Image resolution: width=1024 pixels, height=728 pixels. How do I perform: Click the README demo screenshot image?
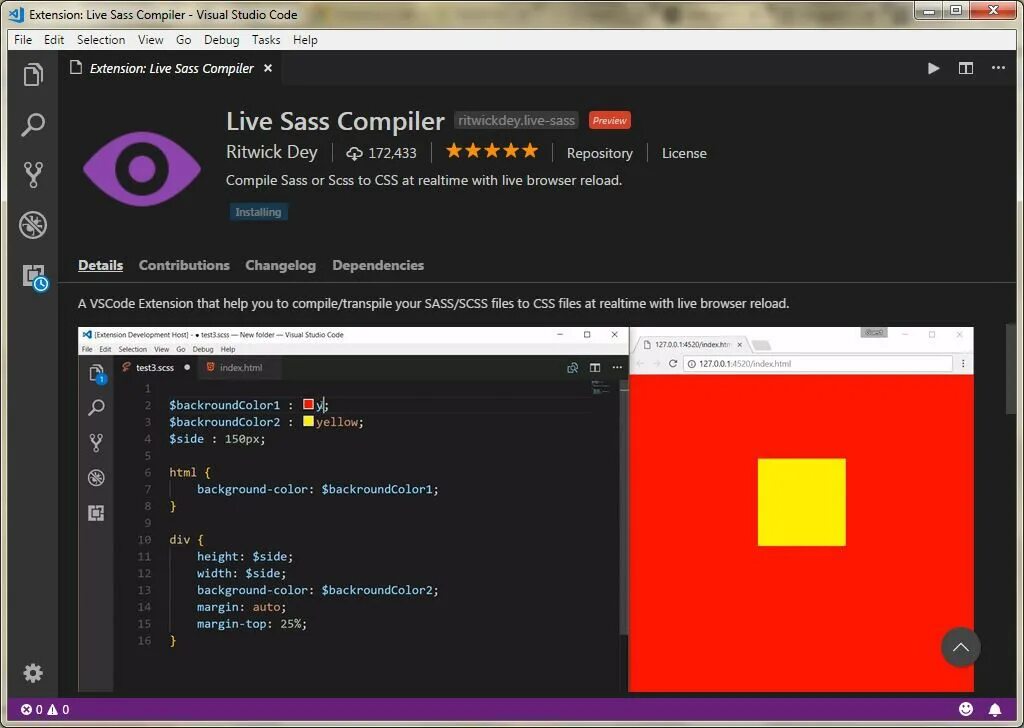coord(526,509)
